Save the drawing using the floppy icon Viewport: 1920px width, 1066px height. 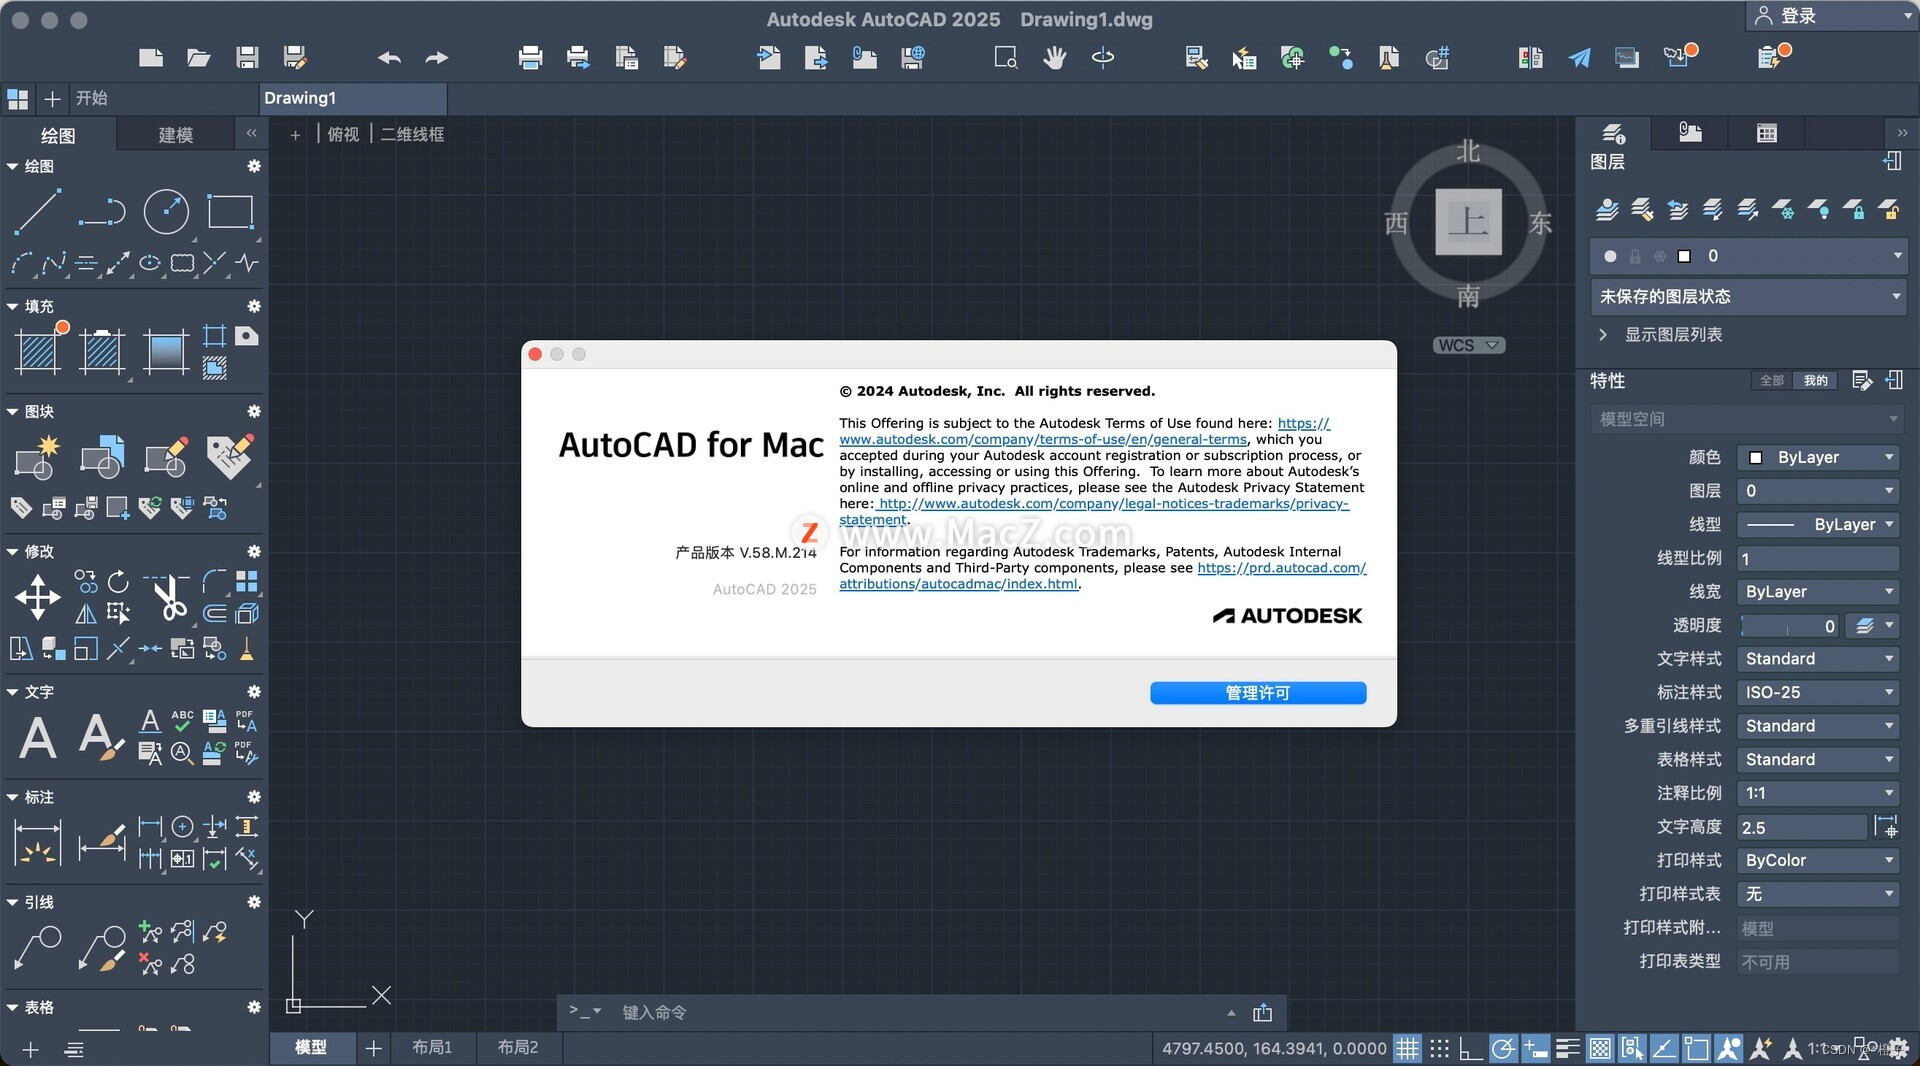point(247,57)
